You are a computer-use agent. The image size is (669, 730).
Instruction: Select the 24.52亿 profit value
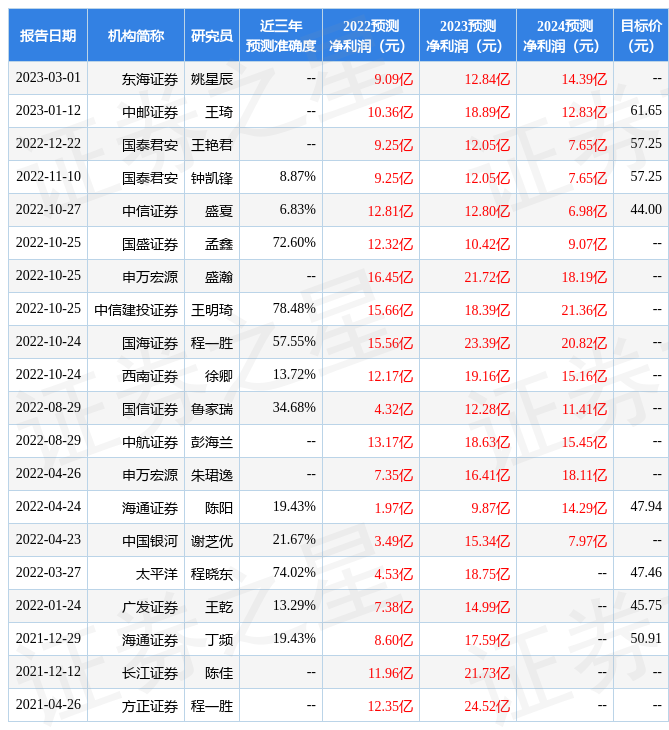[487, 707]
